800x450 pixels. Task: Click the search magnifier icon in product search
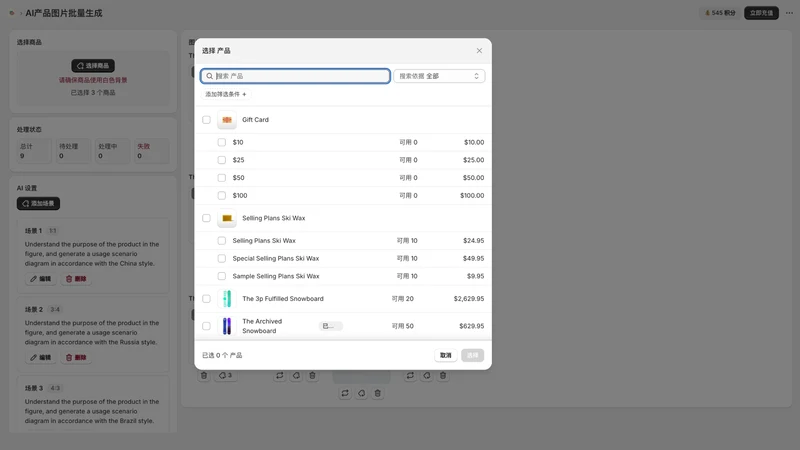point(209,76)
